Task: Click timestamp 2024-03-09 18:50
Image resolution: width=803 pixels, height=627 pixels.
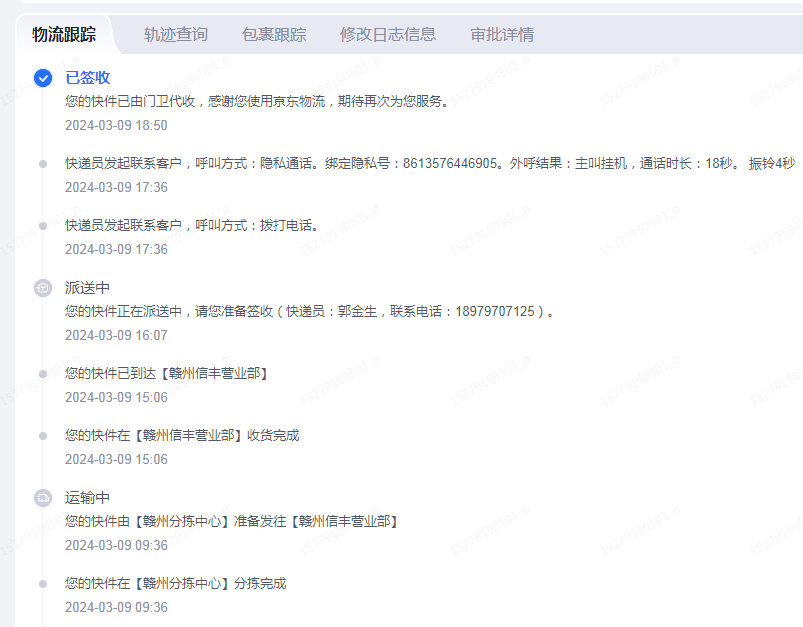Action: 116,126
